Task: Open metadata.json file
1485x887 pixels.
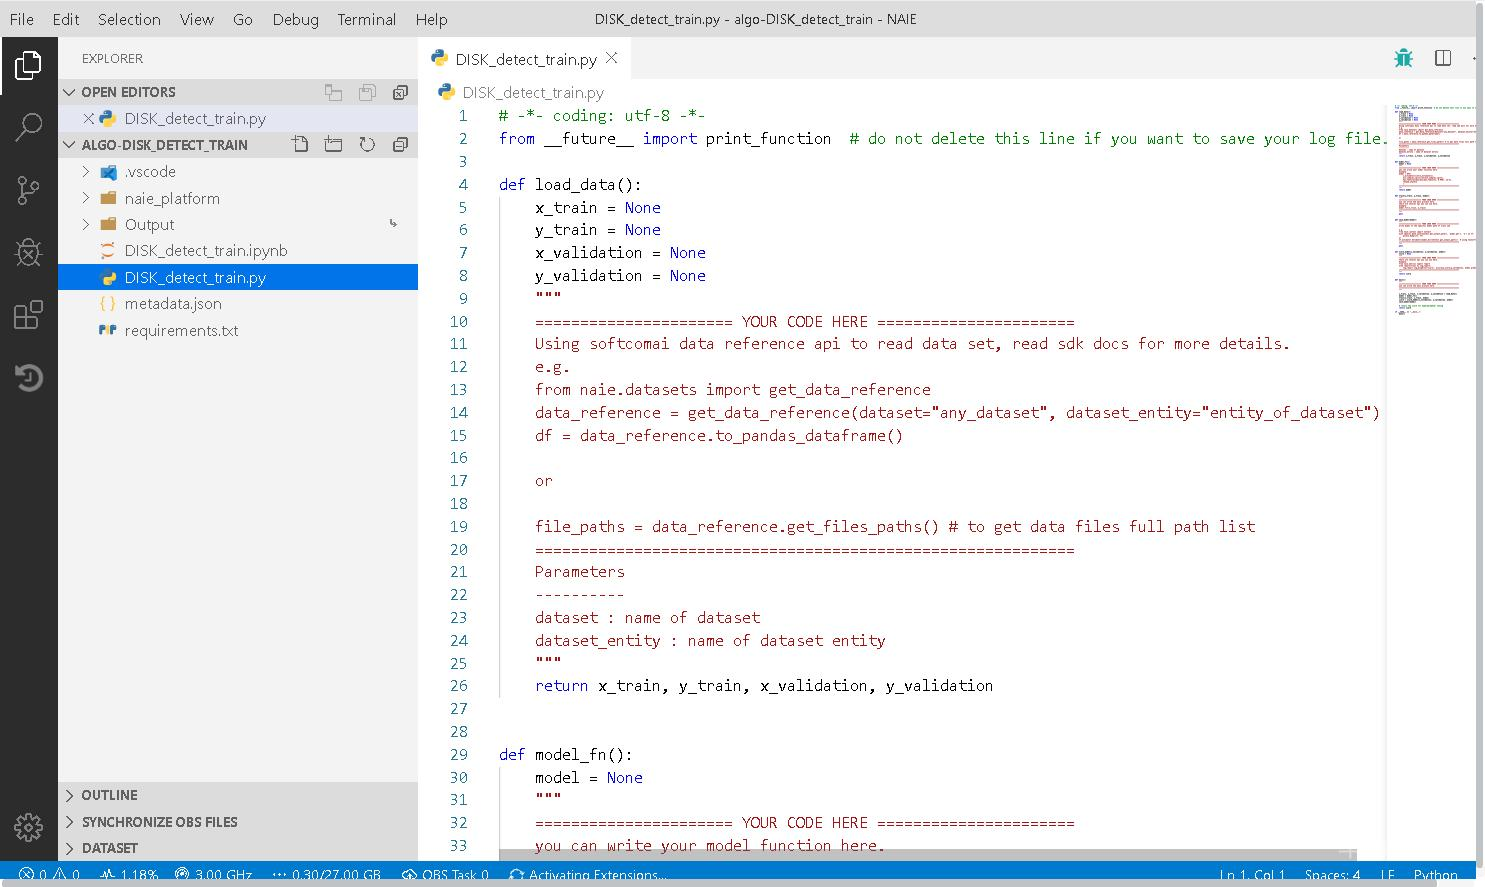Action: click(173, 304)
